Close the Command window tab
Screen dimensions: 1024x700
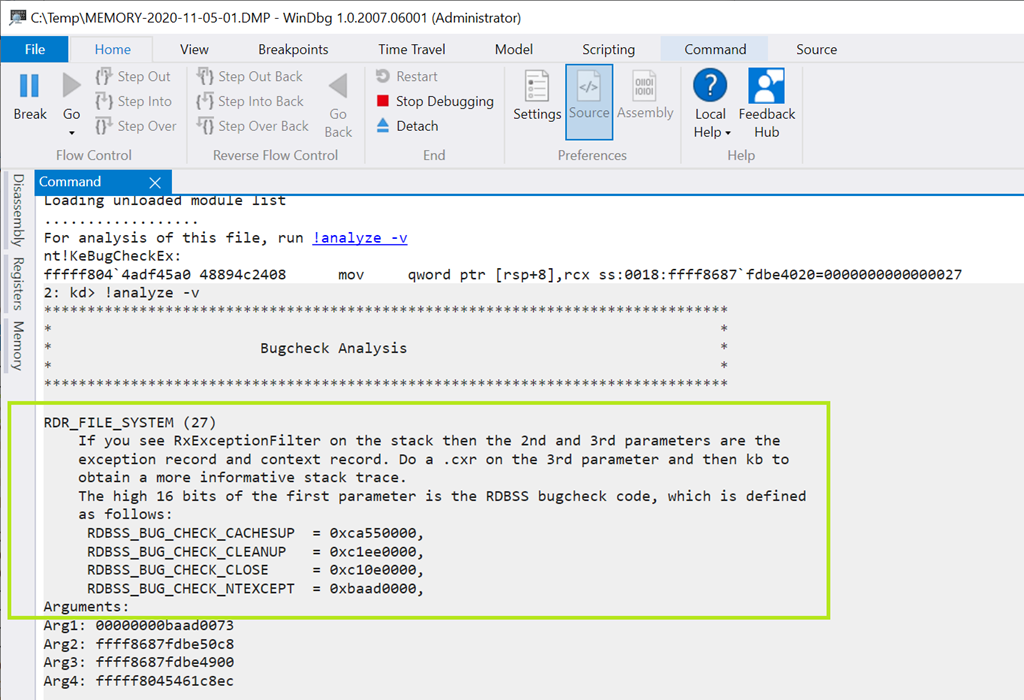(x=155, y=182)
